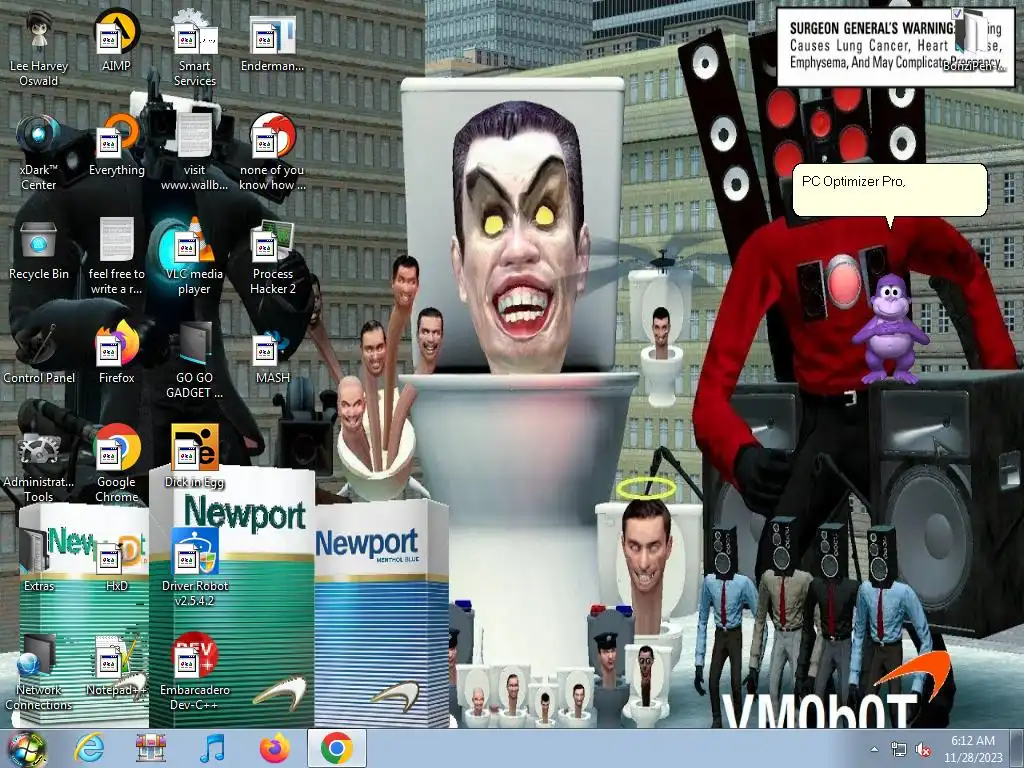Select the Enderman desktop shortcut
The height and width of the screenshot is (768, 1024).
click(272, 42)
